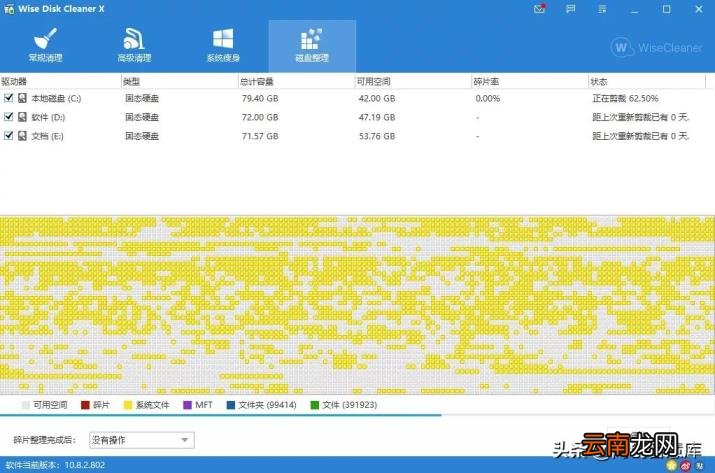This screenshot has width=715, height=473.
Task: Sort by the 状态 column header
Action: pos(647,82)
